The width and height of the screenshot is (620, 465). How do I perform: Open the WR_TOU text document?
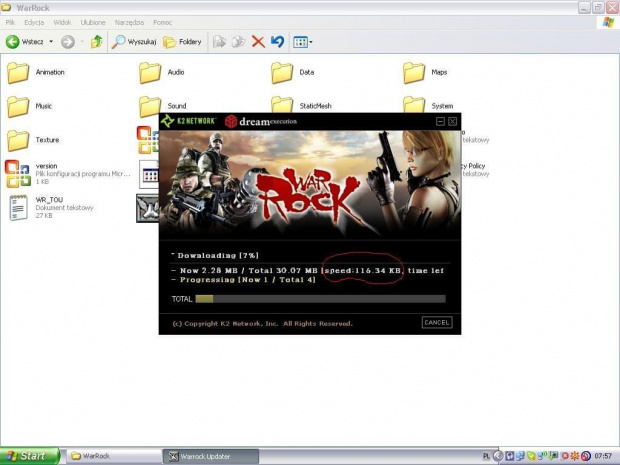pyautogui.click(x=18, y=206)
